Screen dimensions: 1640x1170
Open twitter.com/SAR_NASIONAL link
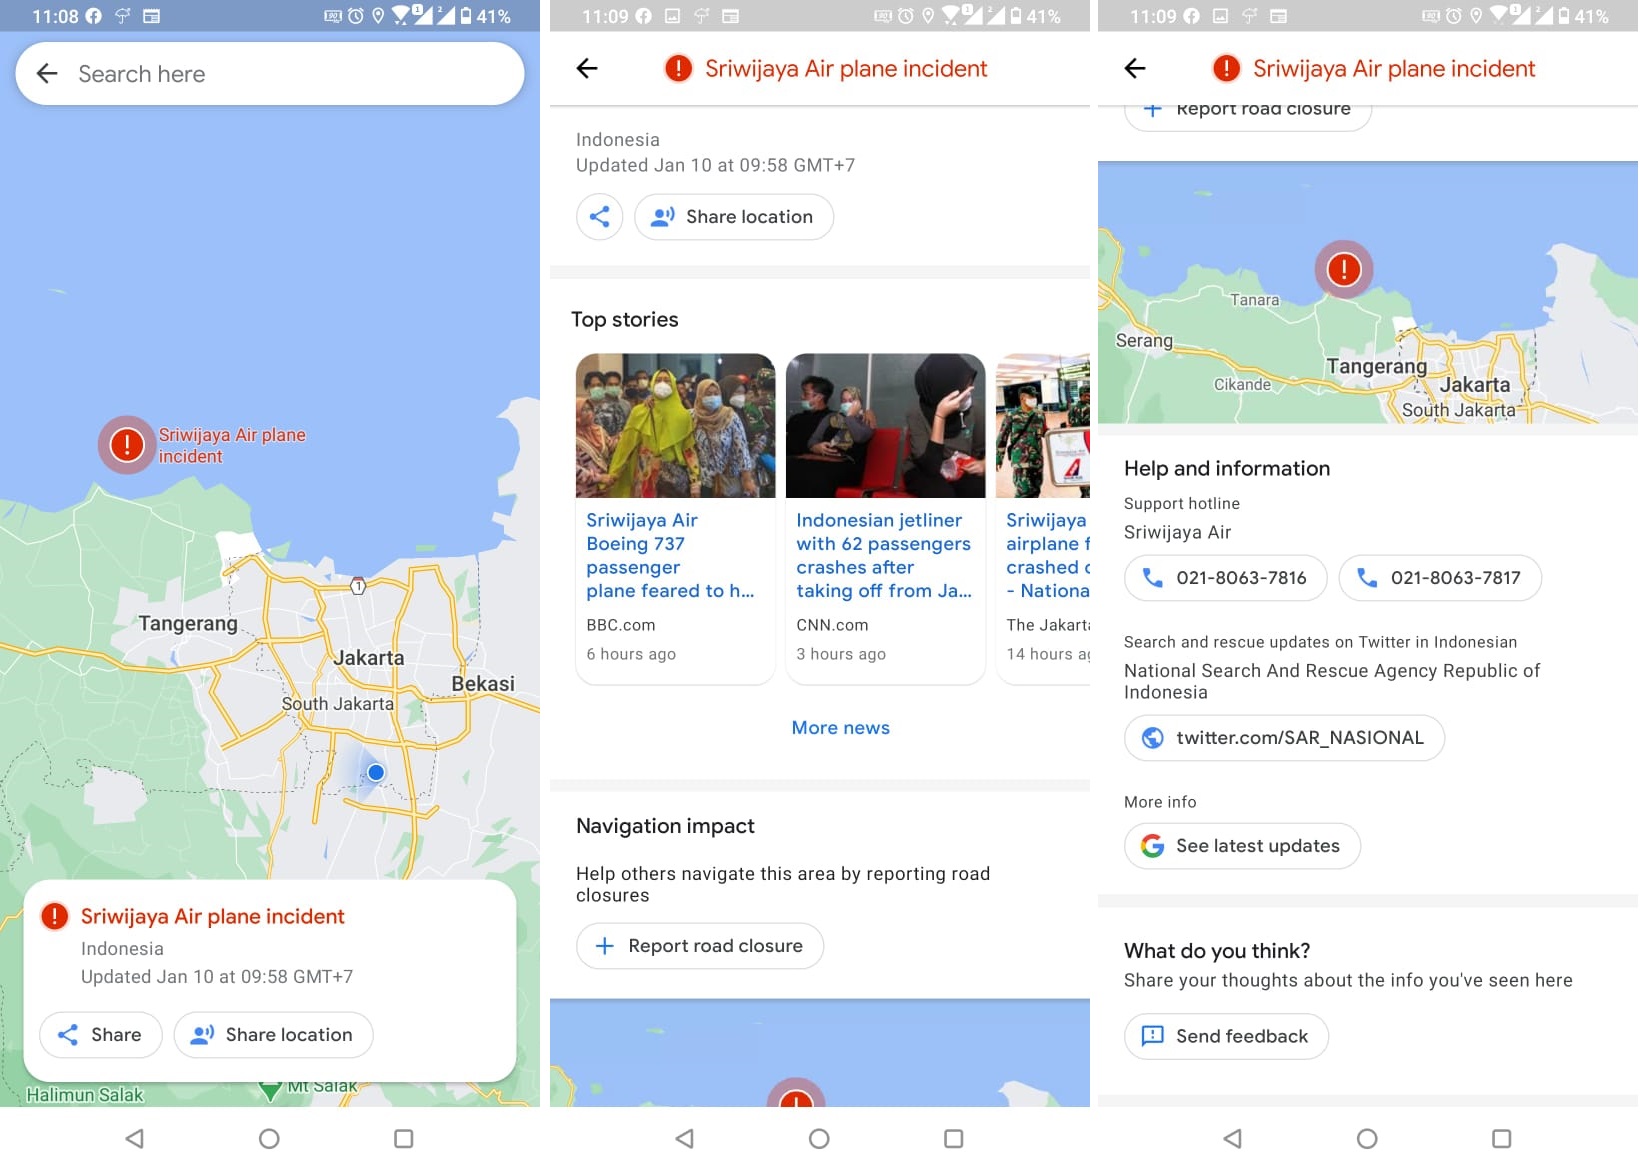pos(1284,738)
